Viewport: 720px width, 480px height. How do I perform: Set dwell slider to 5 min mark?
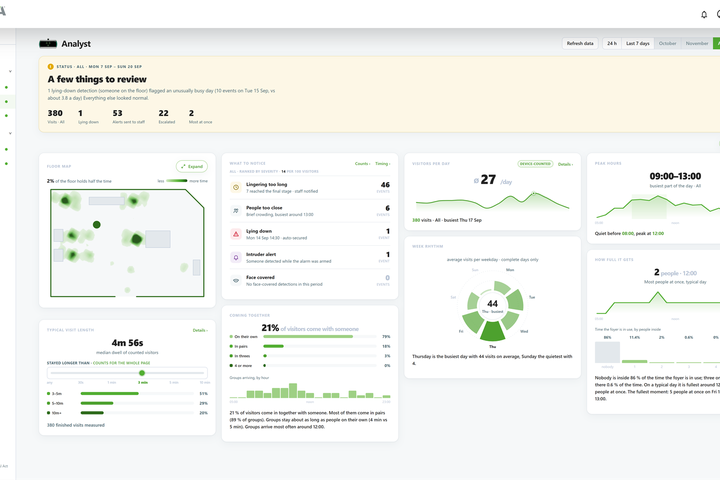tap(174, 383)
